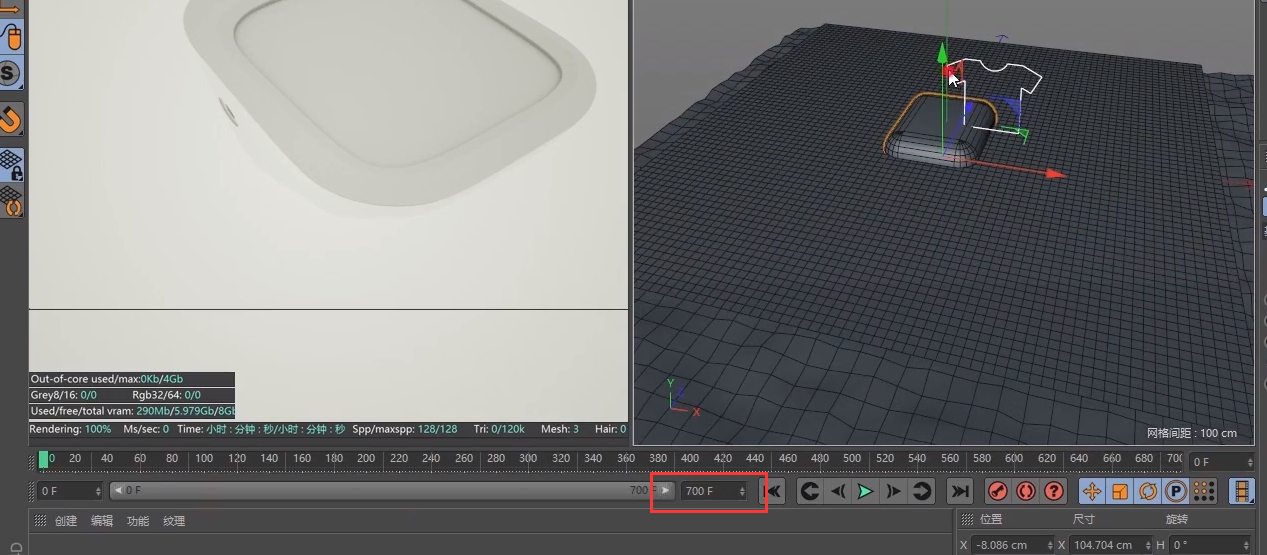The image size is (1267, 555).
Task: Click the planar workplane rotate icon
Action: (11, 201)
